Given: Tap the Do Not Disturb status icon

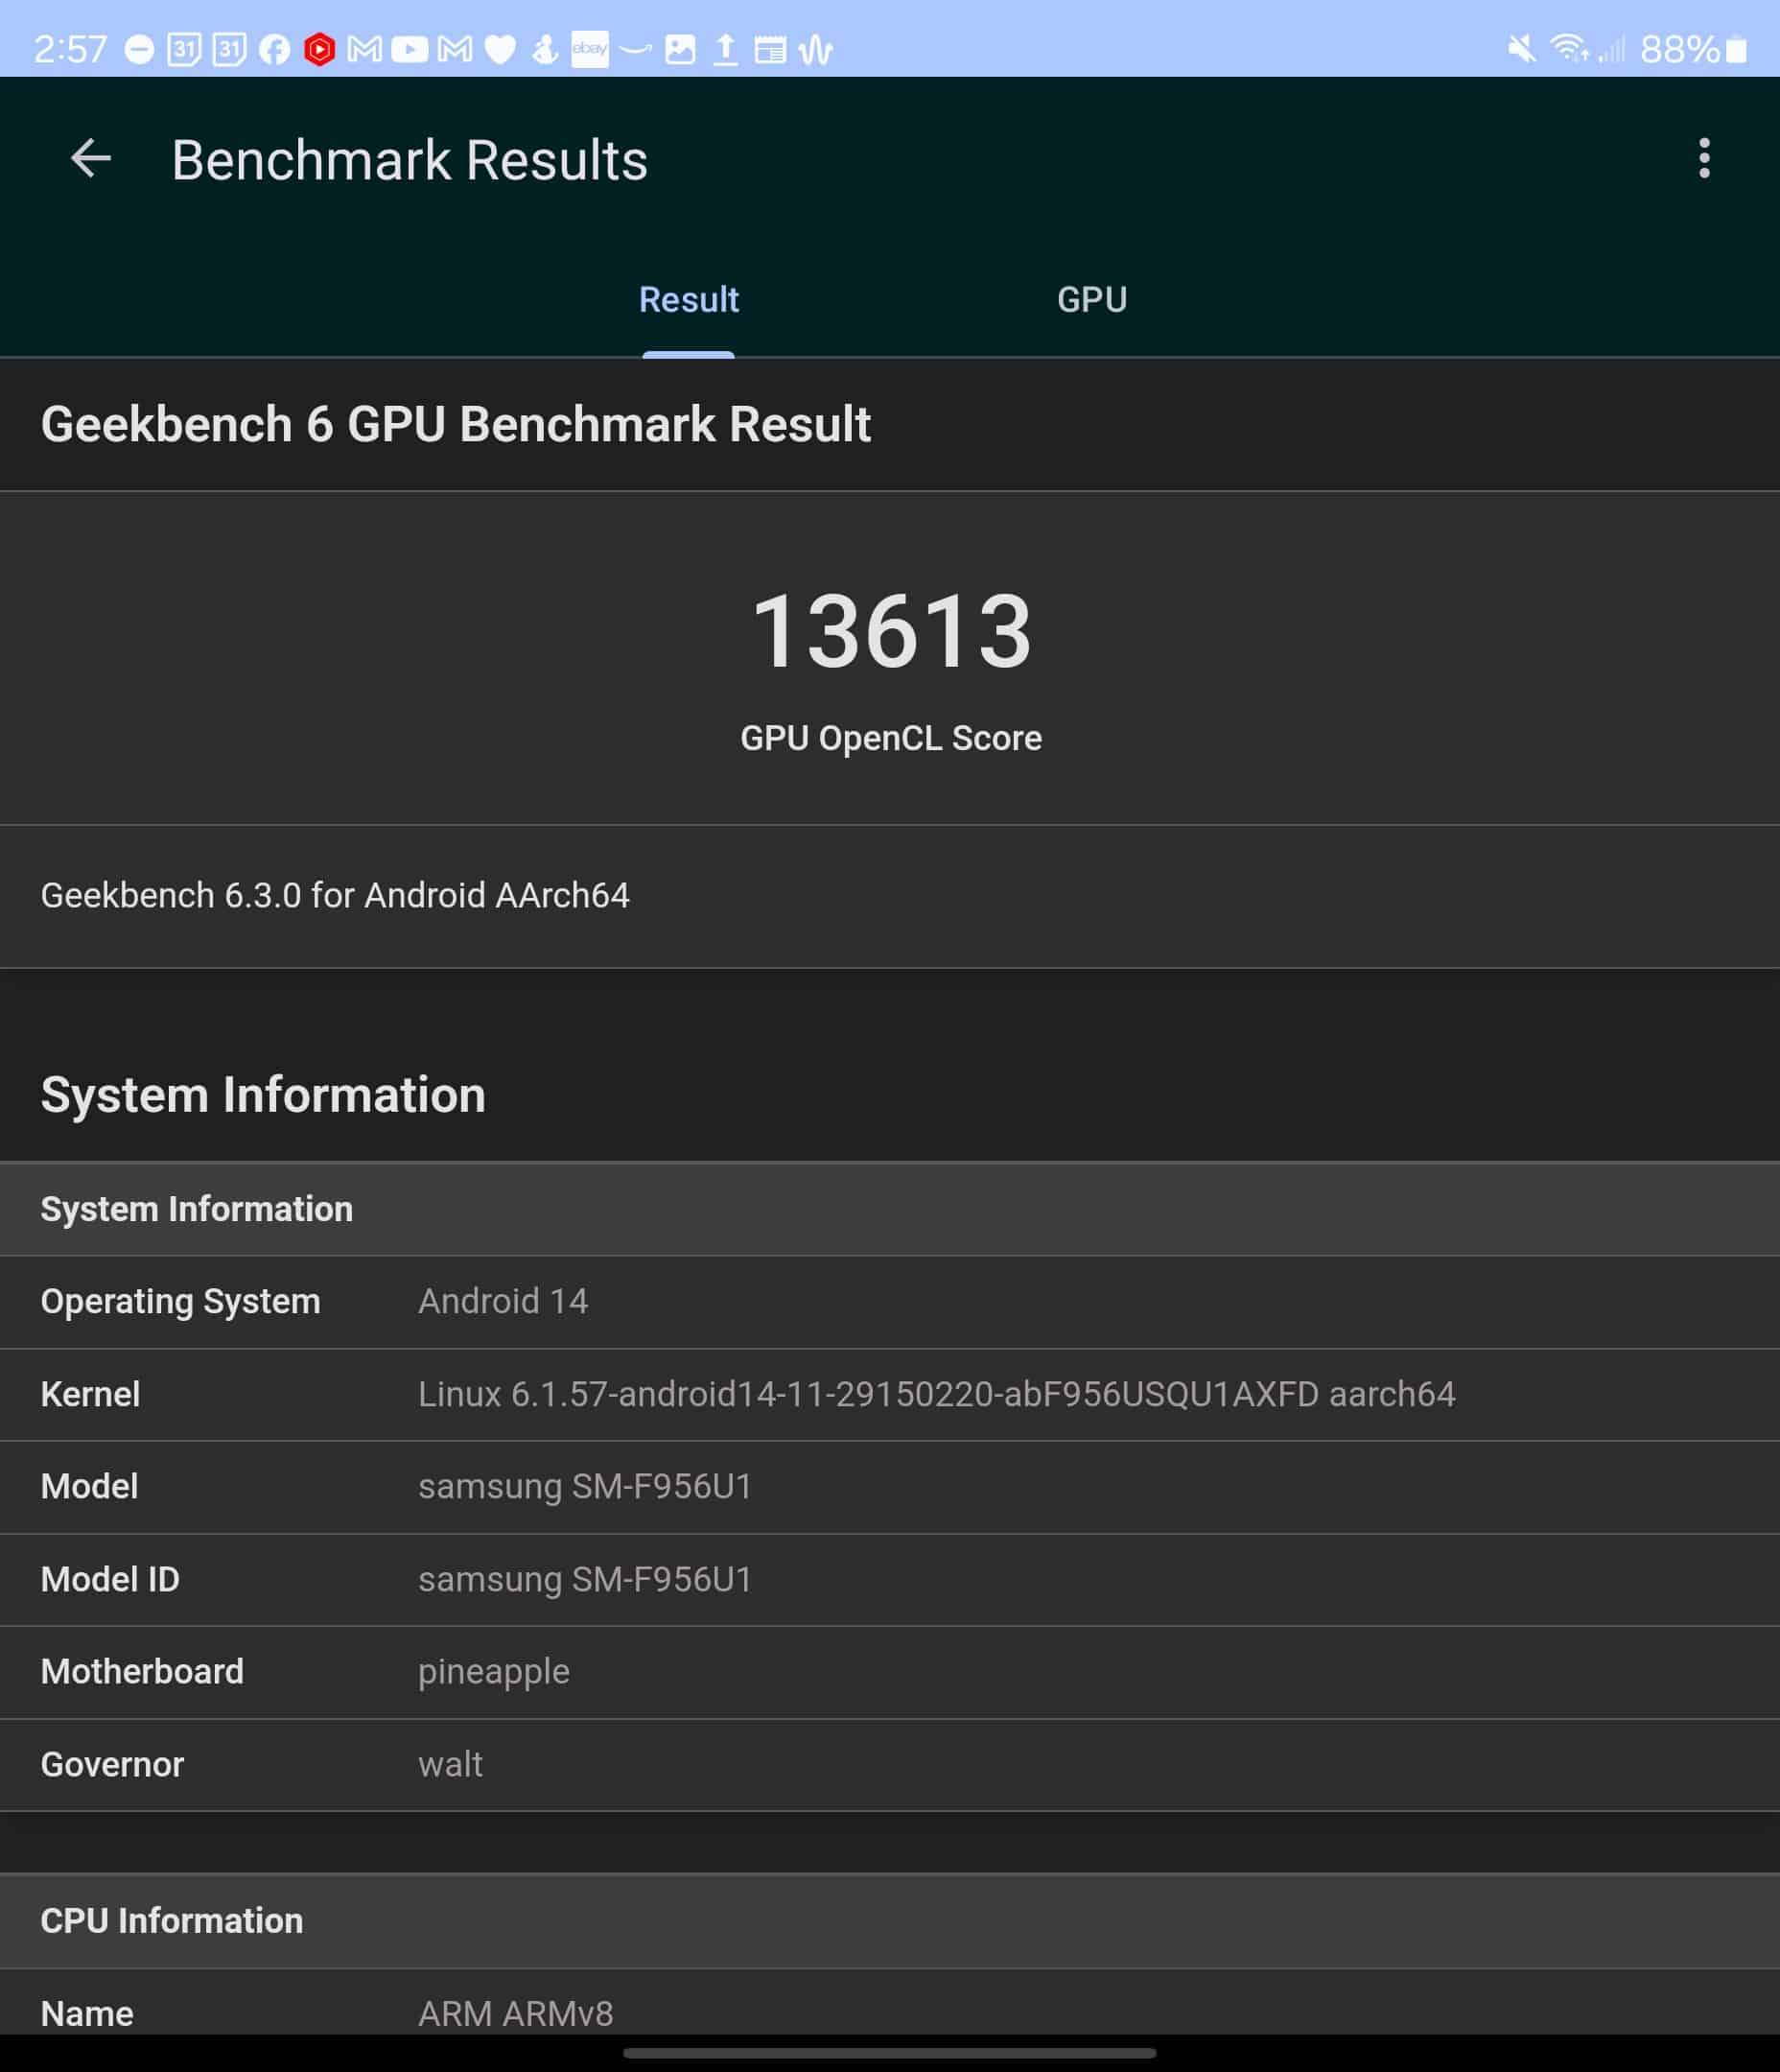Looking at the screenshot, I should click(139, 49).
